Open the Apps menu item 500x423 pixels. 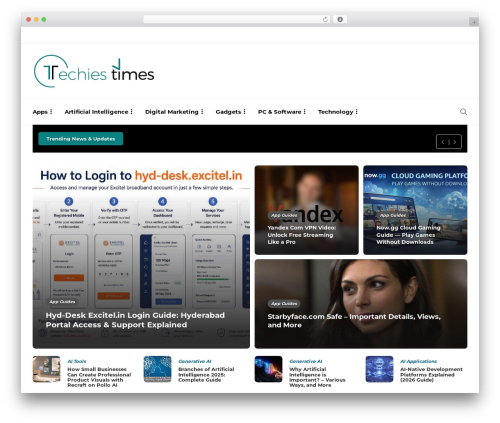pyautogui.click(x=40, y=112)
